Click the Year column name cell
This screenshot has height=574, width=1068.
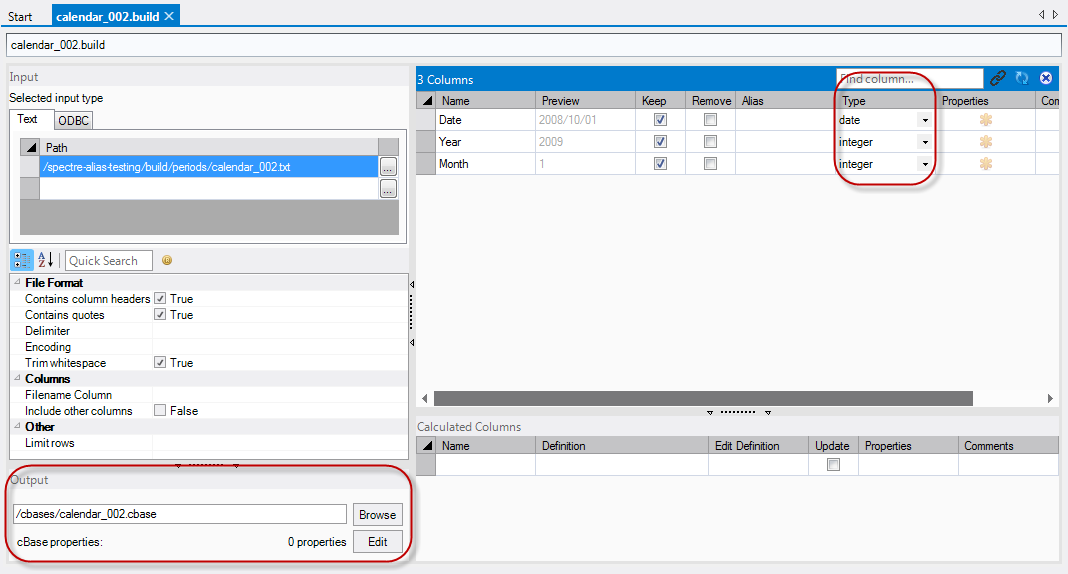coord(486,142)
